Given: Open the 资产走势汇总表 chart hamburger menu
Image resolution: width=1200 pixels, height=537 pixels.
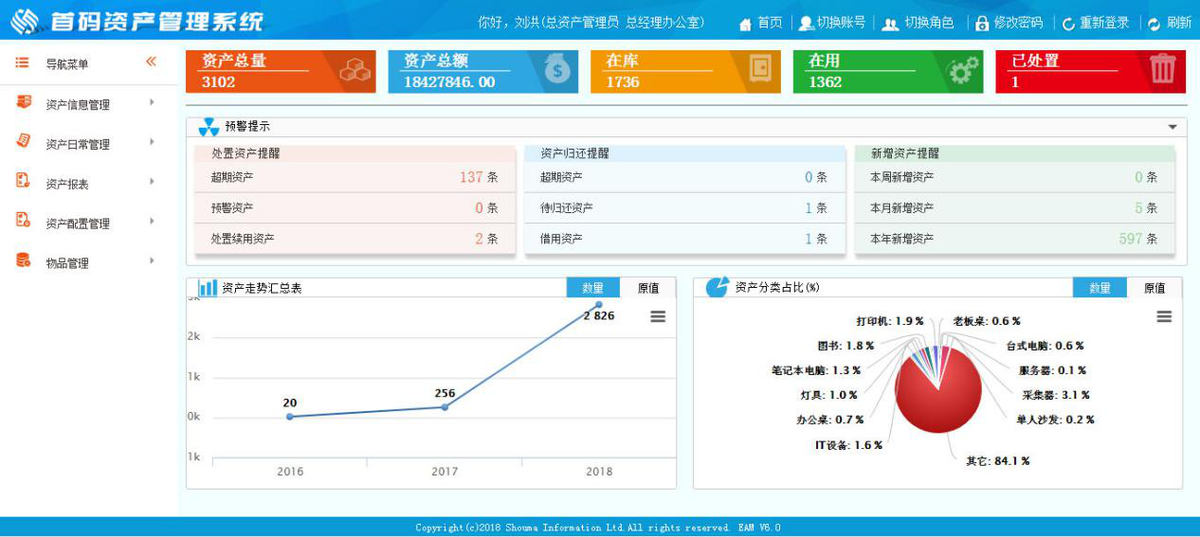Looking at the screenshot, I should click(x=657, y=316).
